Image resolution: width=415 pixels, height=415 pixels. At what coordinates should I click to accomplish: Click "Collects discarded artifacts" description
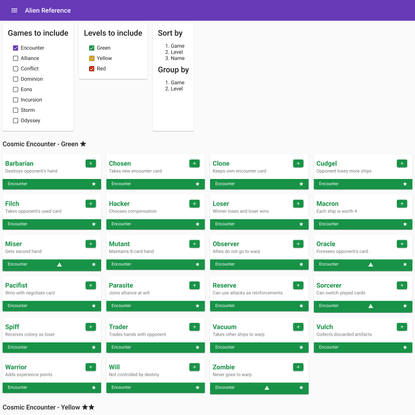tap(344, 334)
